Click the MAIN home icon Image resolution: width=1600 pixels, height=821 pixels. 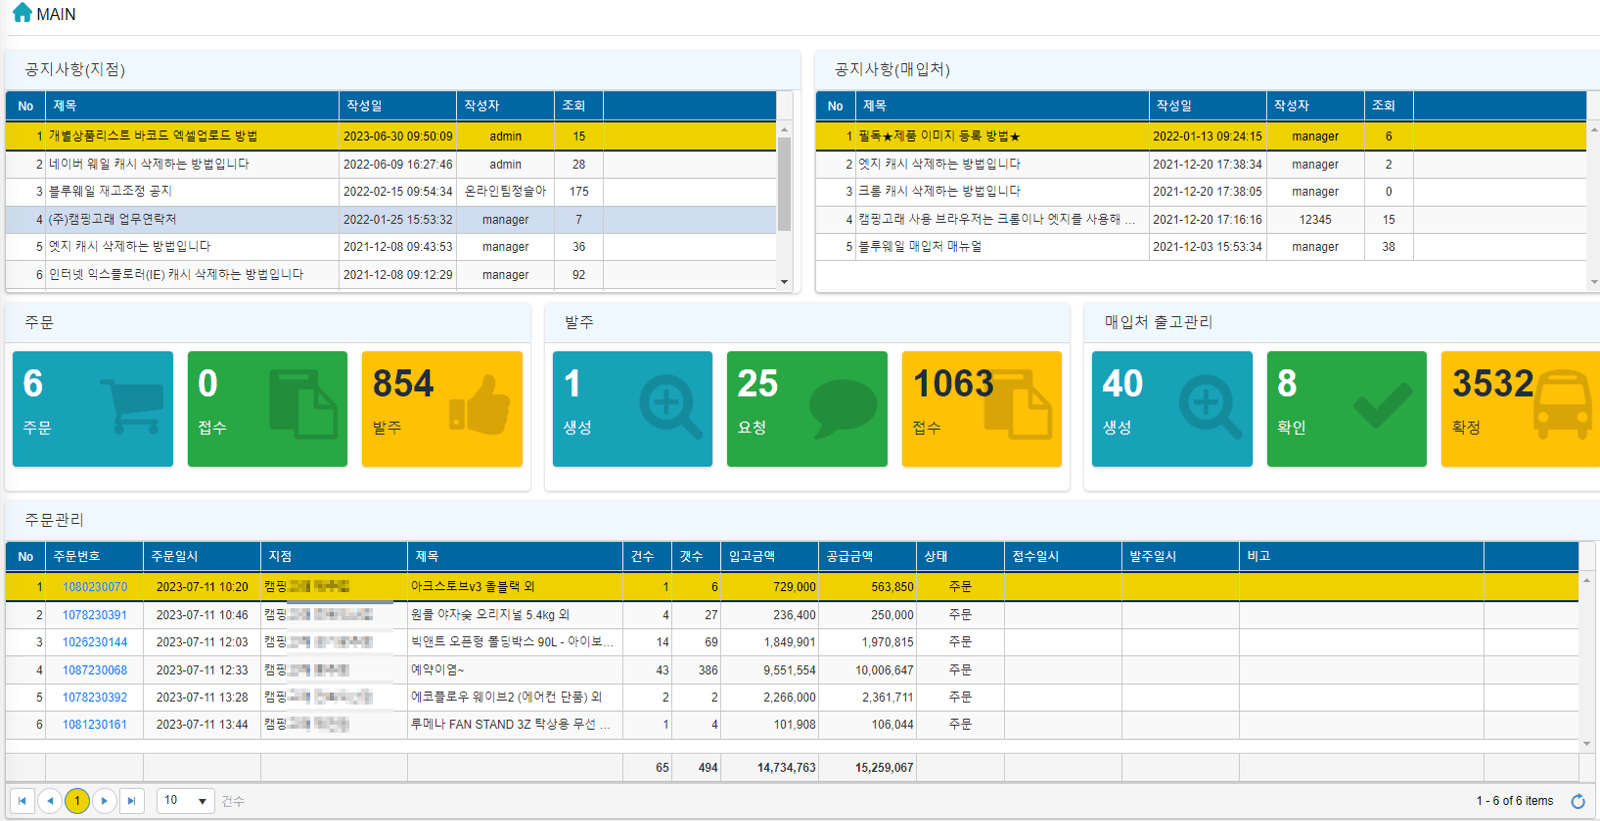coord(22,13)
